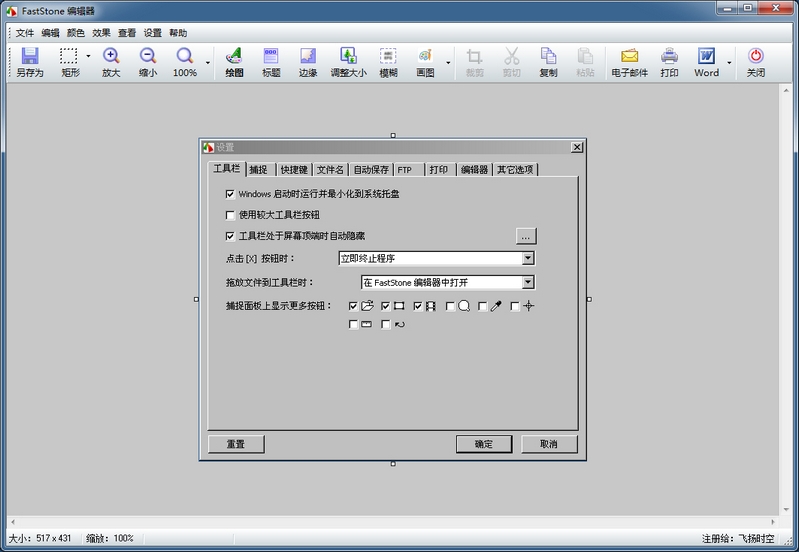The width and height of the screenshot is (799, 552).
Task: Click the 重置 reset button
Action: tap(235, 444)
